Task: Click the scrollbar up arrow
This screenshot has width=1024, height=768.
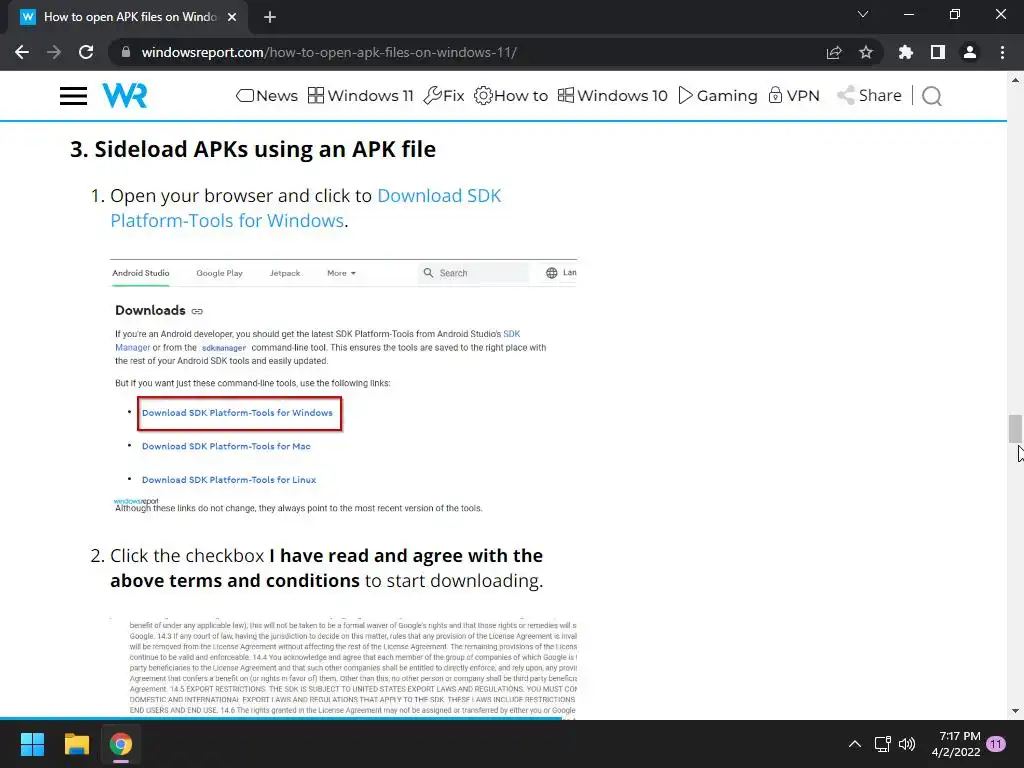Action: 1015,80
